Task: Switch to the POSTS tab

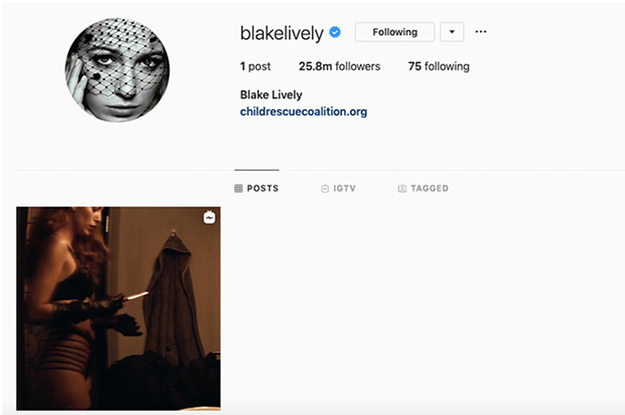Action: (x=257, y=188)
